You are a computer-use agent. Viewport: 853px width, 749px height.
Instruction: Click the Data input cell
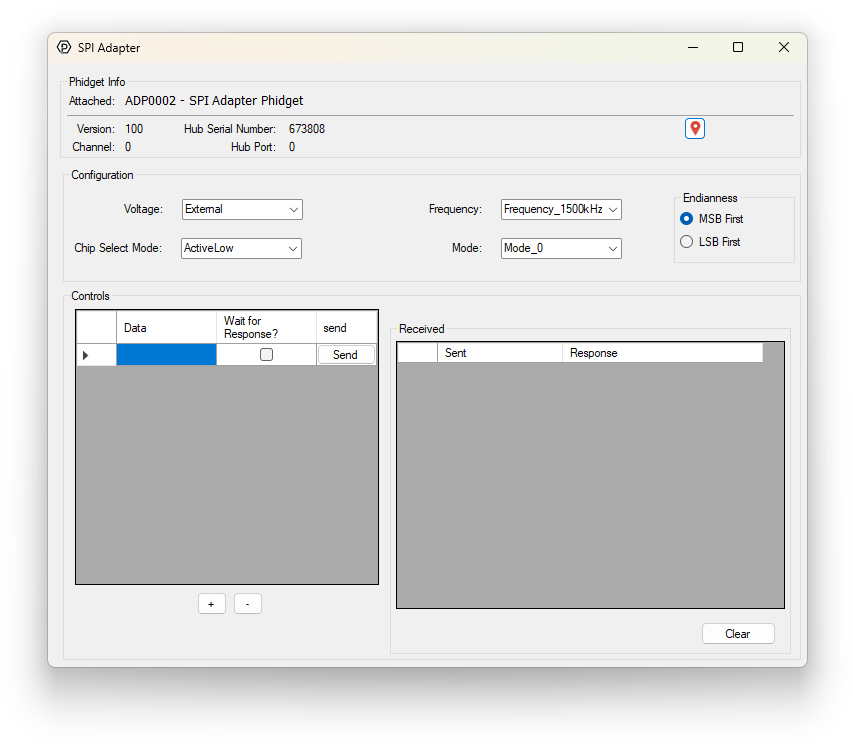(166, 355)
